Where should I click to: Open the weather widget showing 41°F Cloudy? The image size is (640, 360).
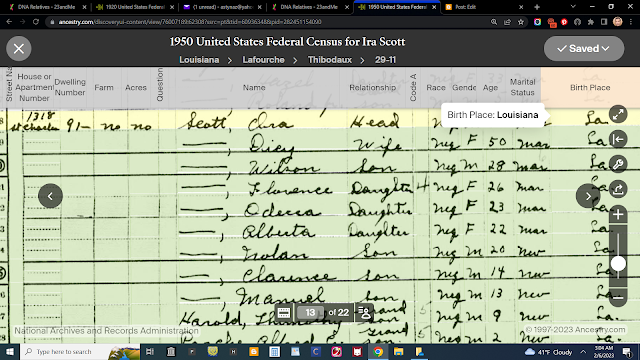548,352
